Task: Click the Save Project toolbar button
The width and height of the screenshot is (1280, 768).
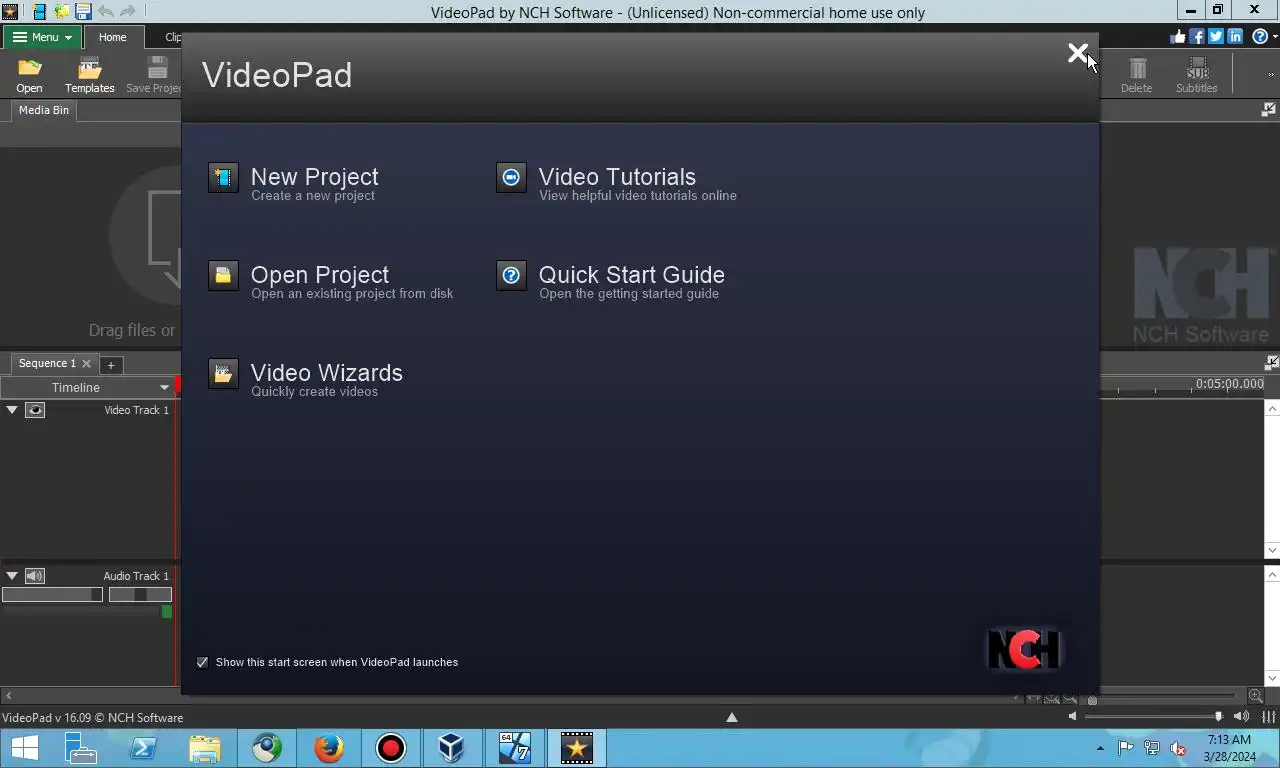Action: [x=155, y=75]
